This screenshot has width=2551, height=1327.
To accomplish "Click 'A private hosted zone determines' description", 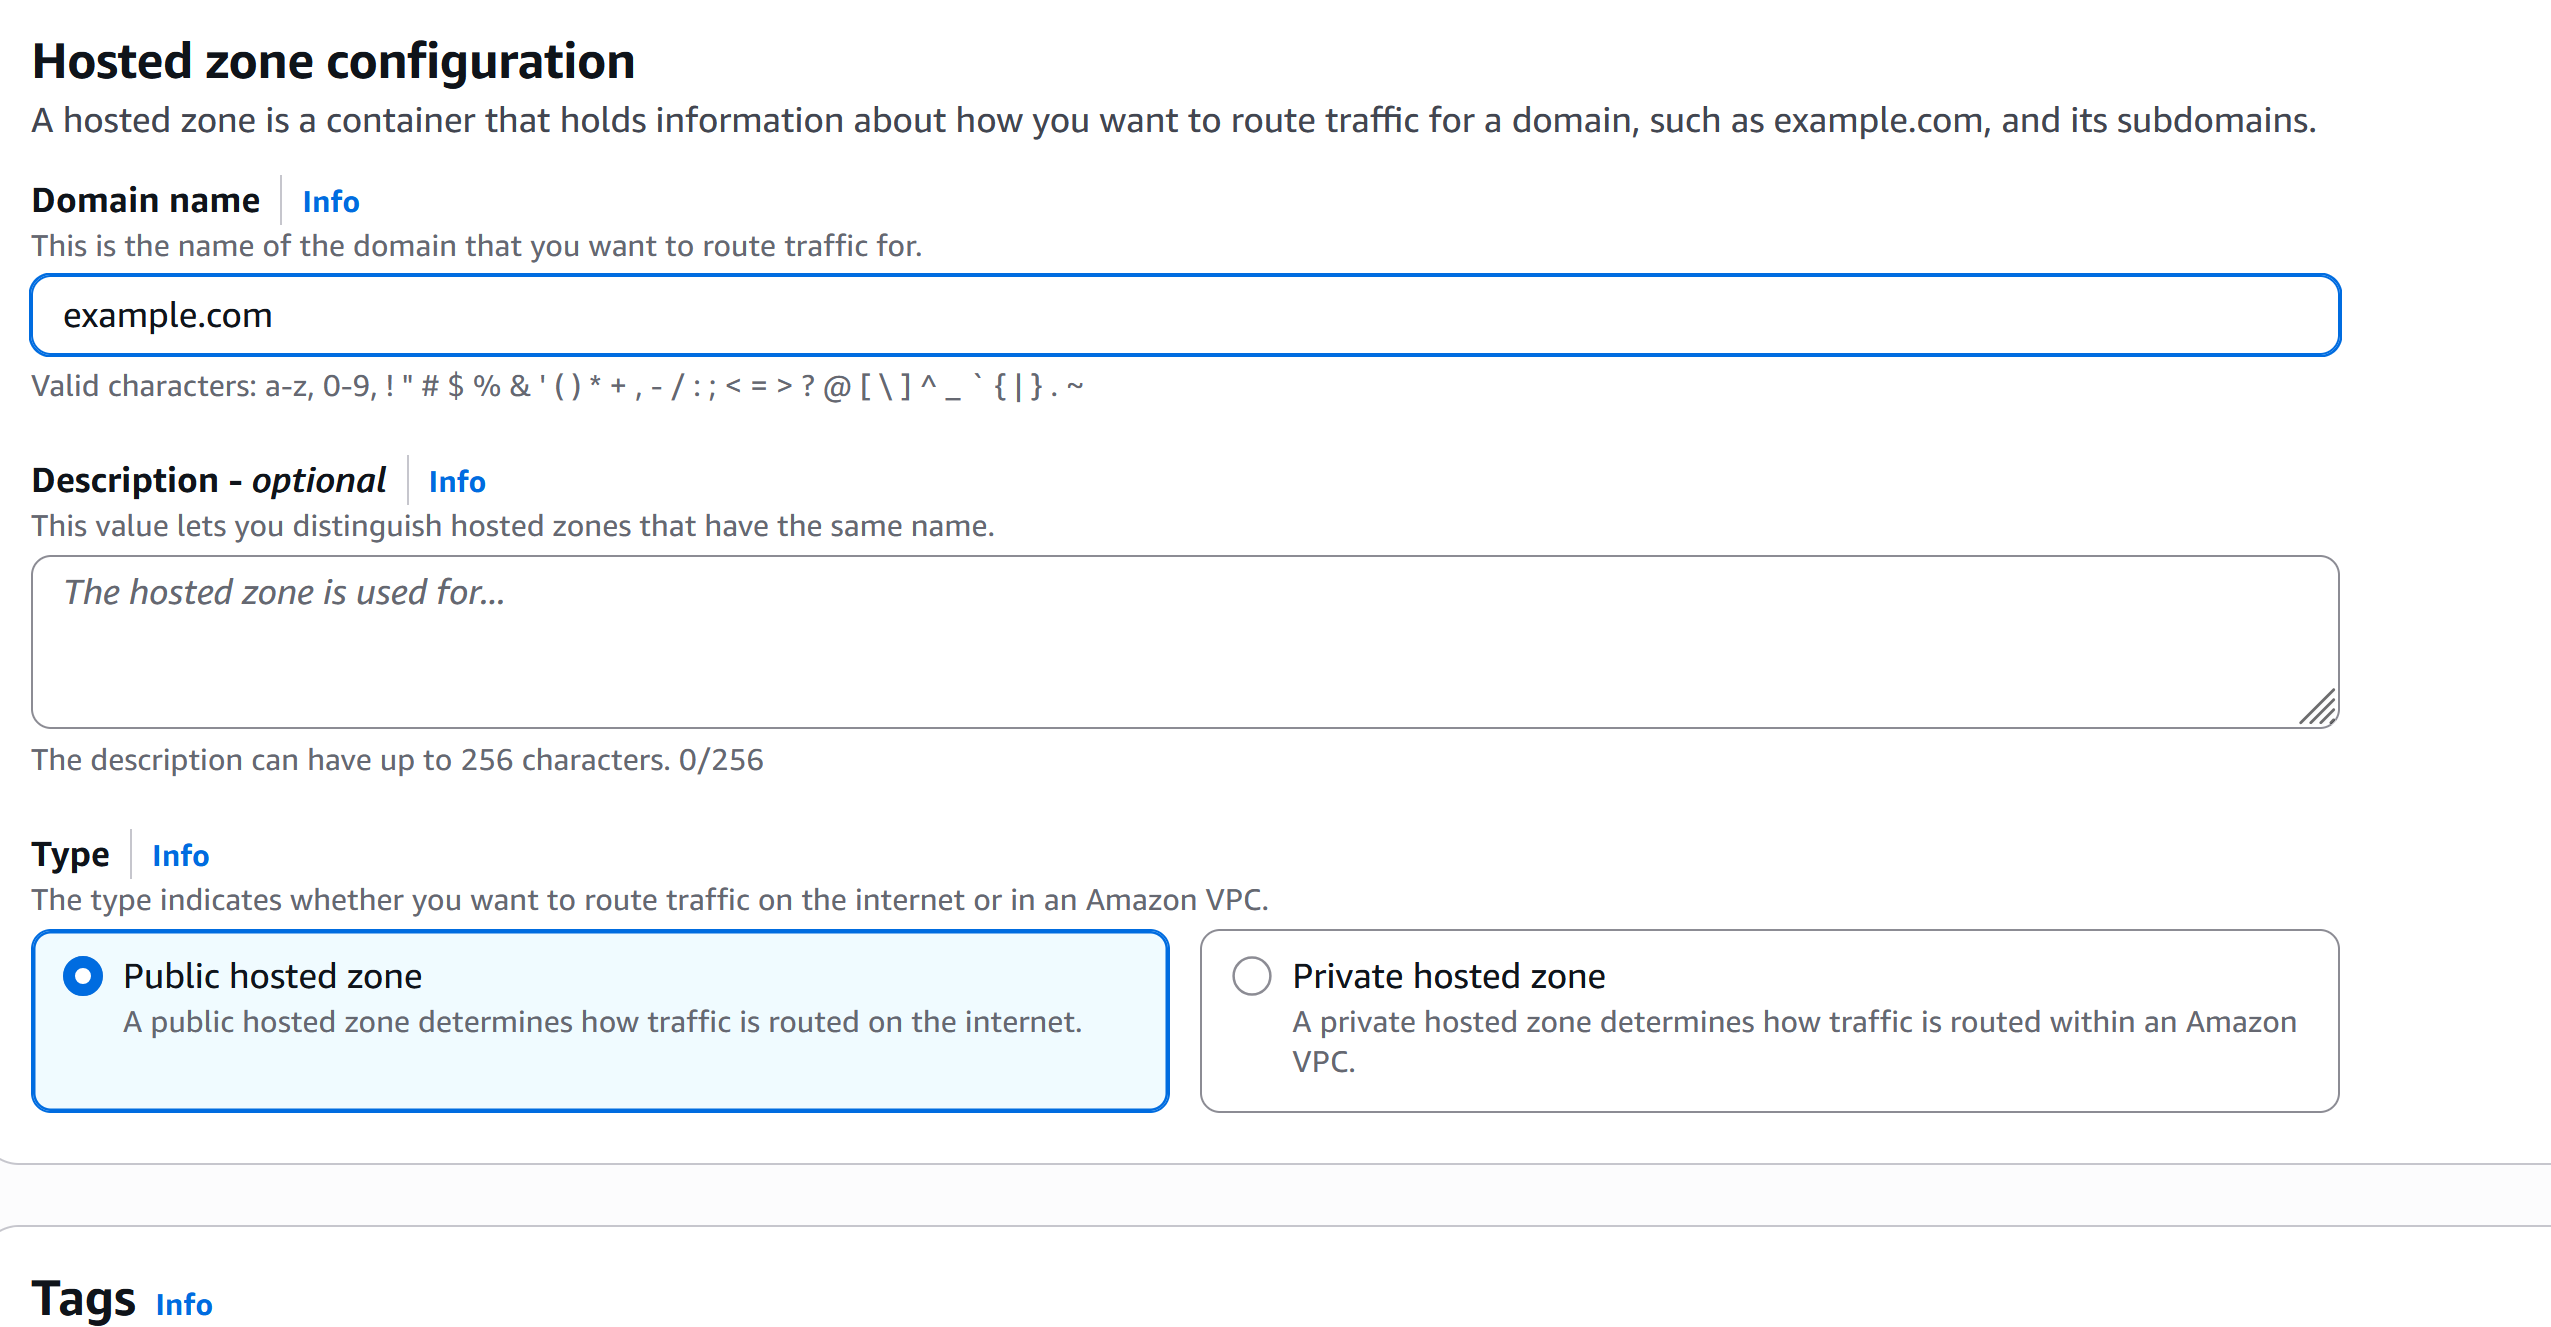I will coord(1795,1041).
